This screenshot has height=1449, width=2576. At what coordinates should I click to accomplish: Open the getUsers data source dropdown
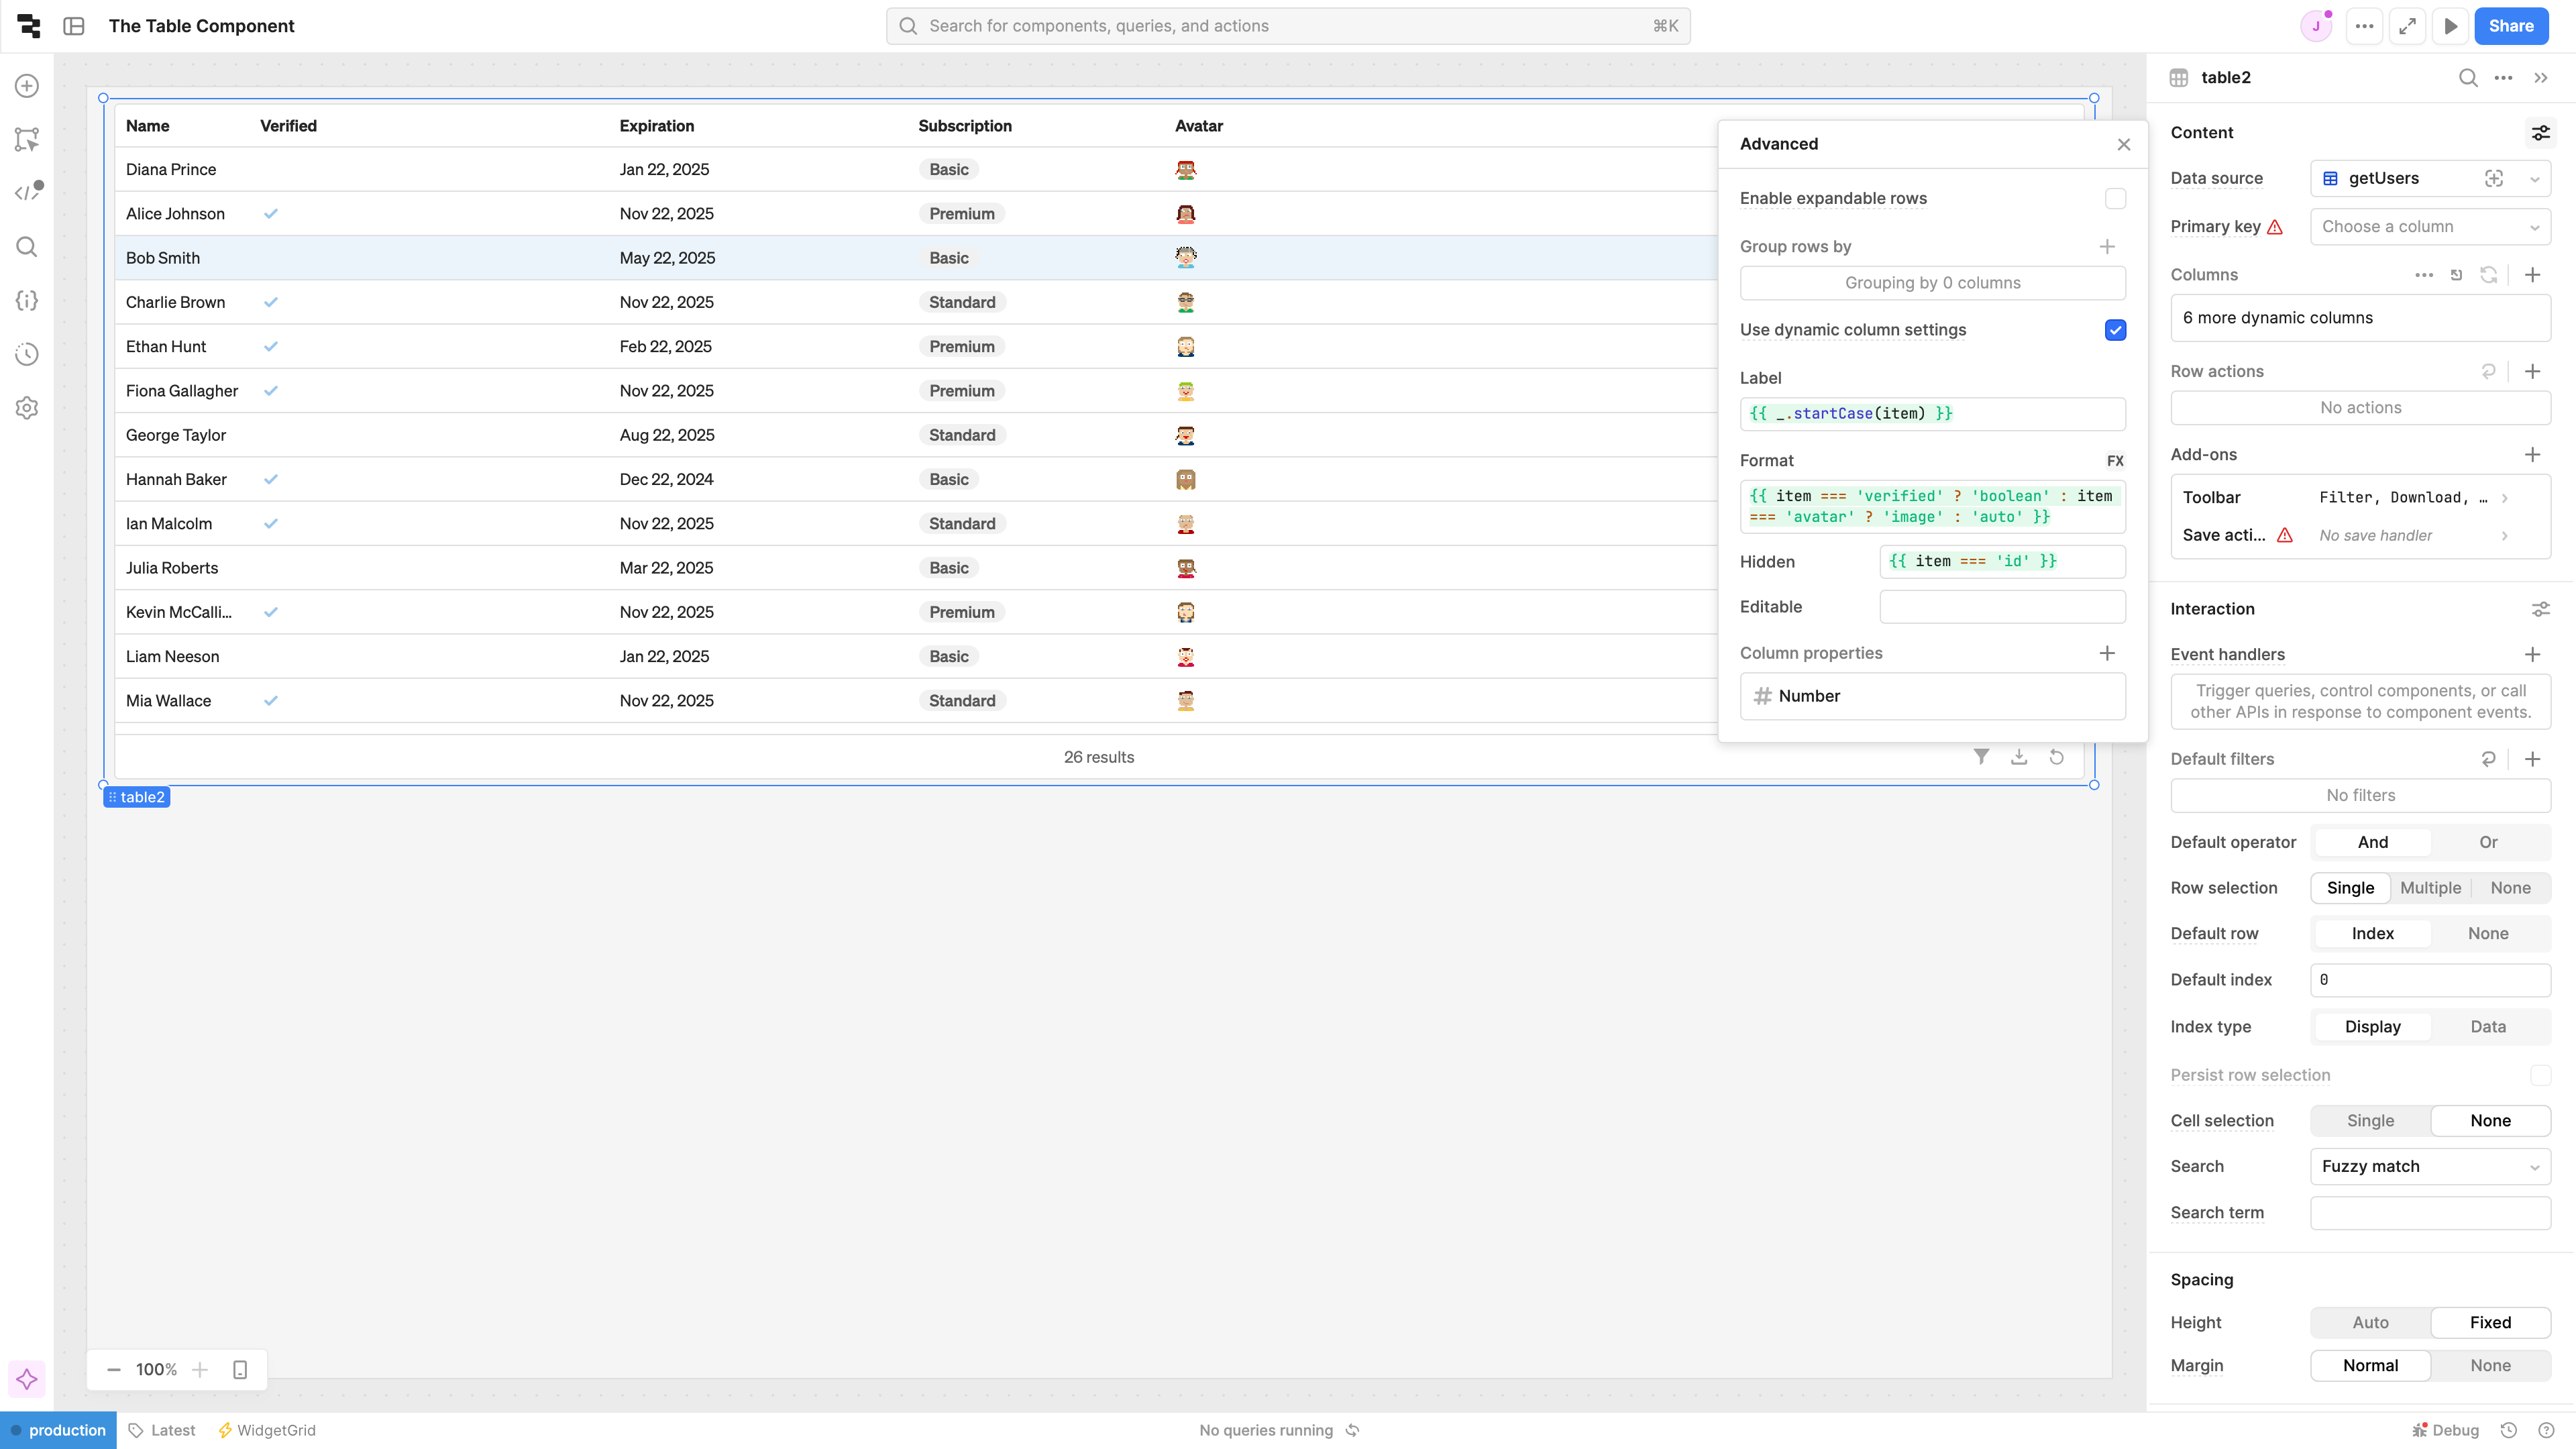2534,178
